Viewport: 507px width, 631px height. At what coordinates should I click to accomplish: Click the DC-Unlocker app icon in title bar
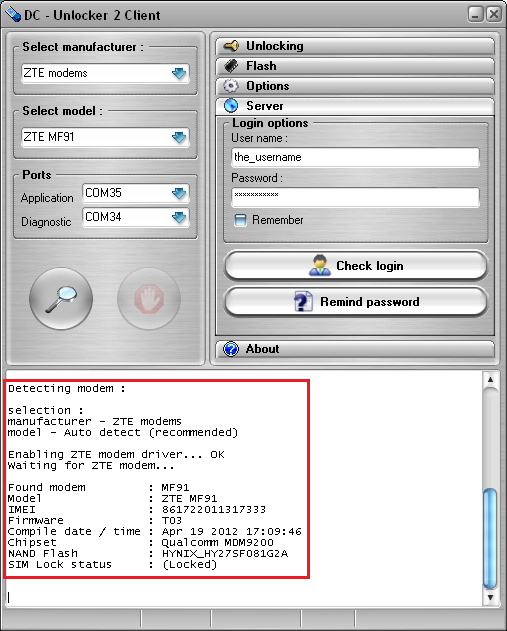[x=13, y=15]
